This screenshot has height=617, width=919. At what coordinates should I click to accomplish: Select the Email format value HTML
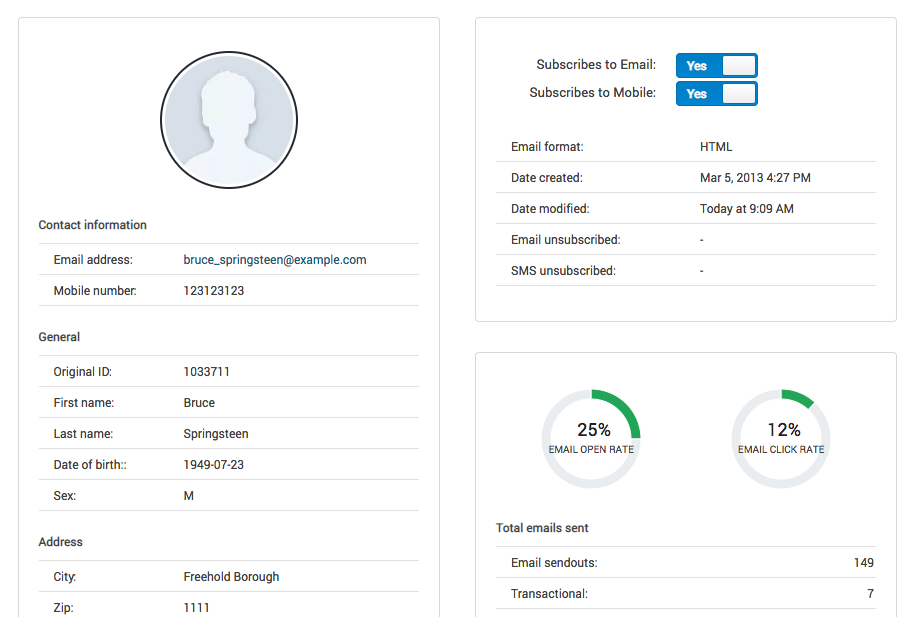(x=716, y=146)
